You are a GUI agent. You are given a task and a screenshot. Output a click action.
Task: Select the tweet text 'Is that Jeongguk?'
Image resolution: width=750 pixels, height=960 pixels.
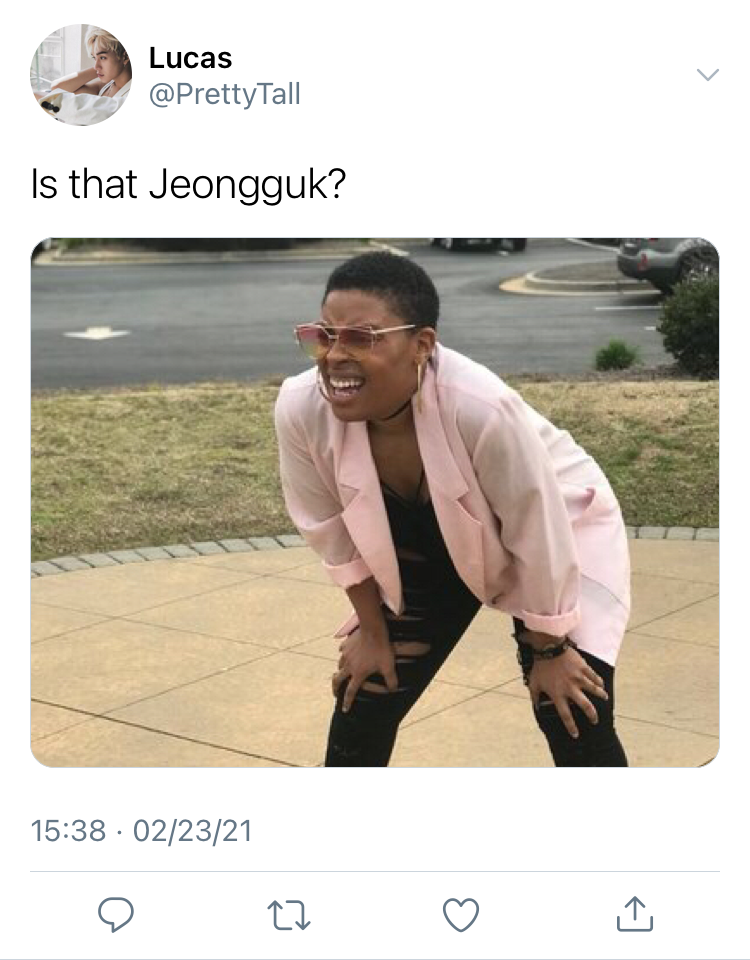[x=189, y=185]
